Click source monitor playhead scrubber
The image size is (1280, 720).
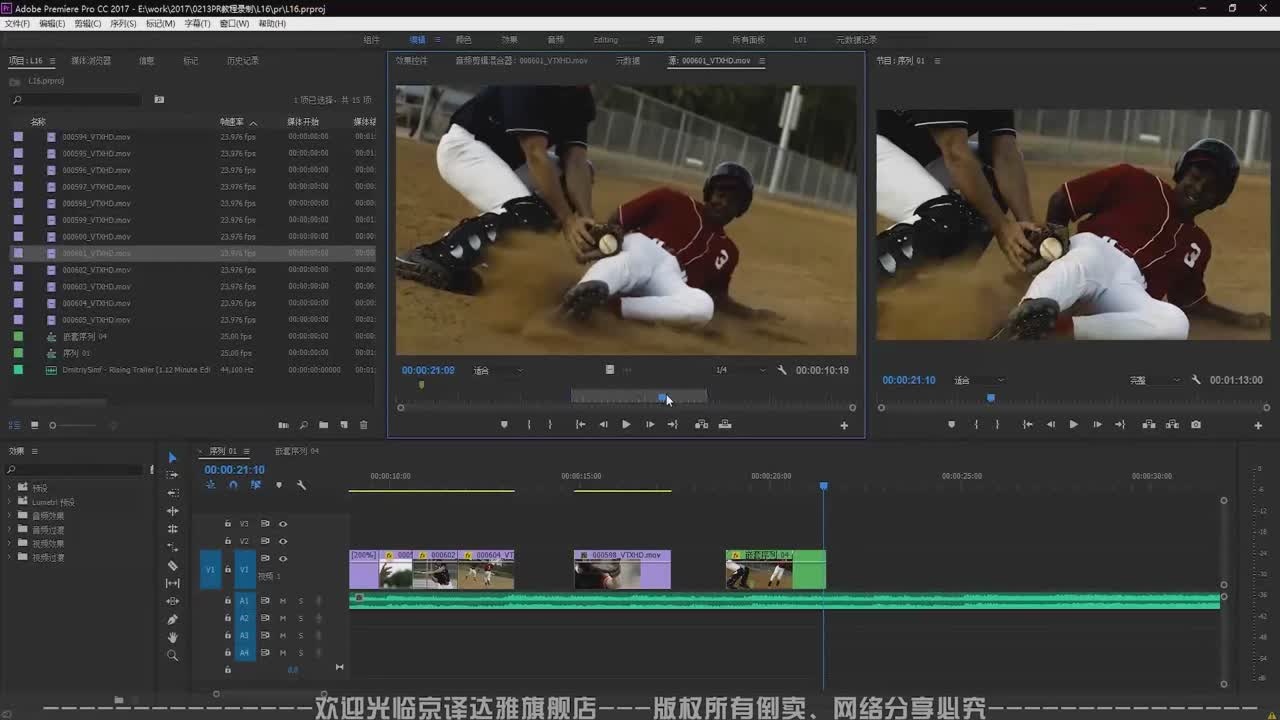(662, 397)
